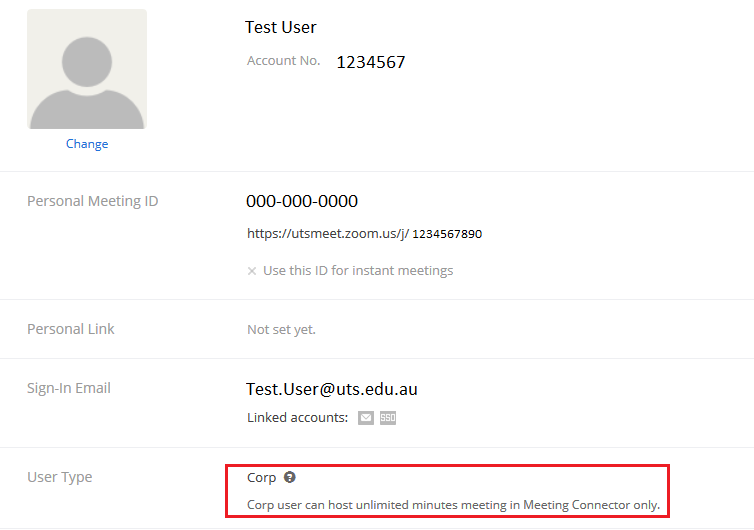Click the Personal Meeting ID 000-000-0000
The width and height of the screenshot is (754, 530).
302,201
